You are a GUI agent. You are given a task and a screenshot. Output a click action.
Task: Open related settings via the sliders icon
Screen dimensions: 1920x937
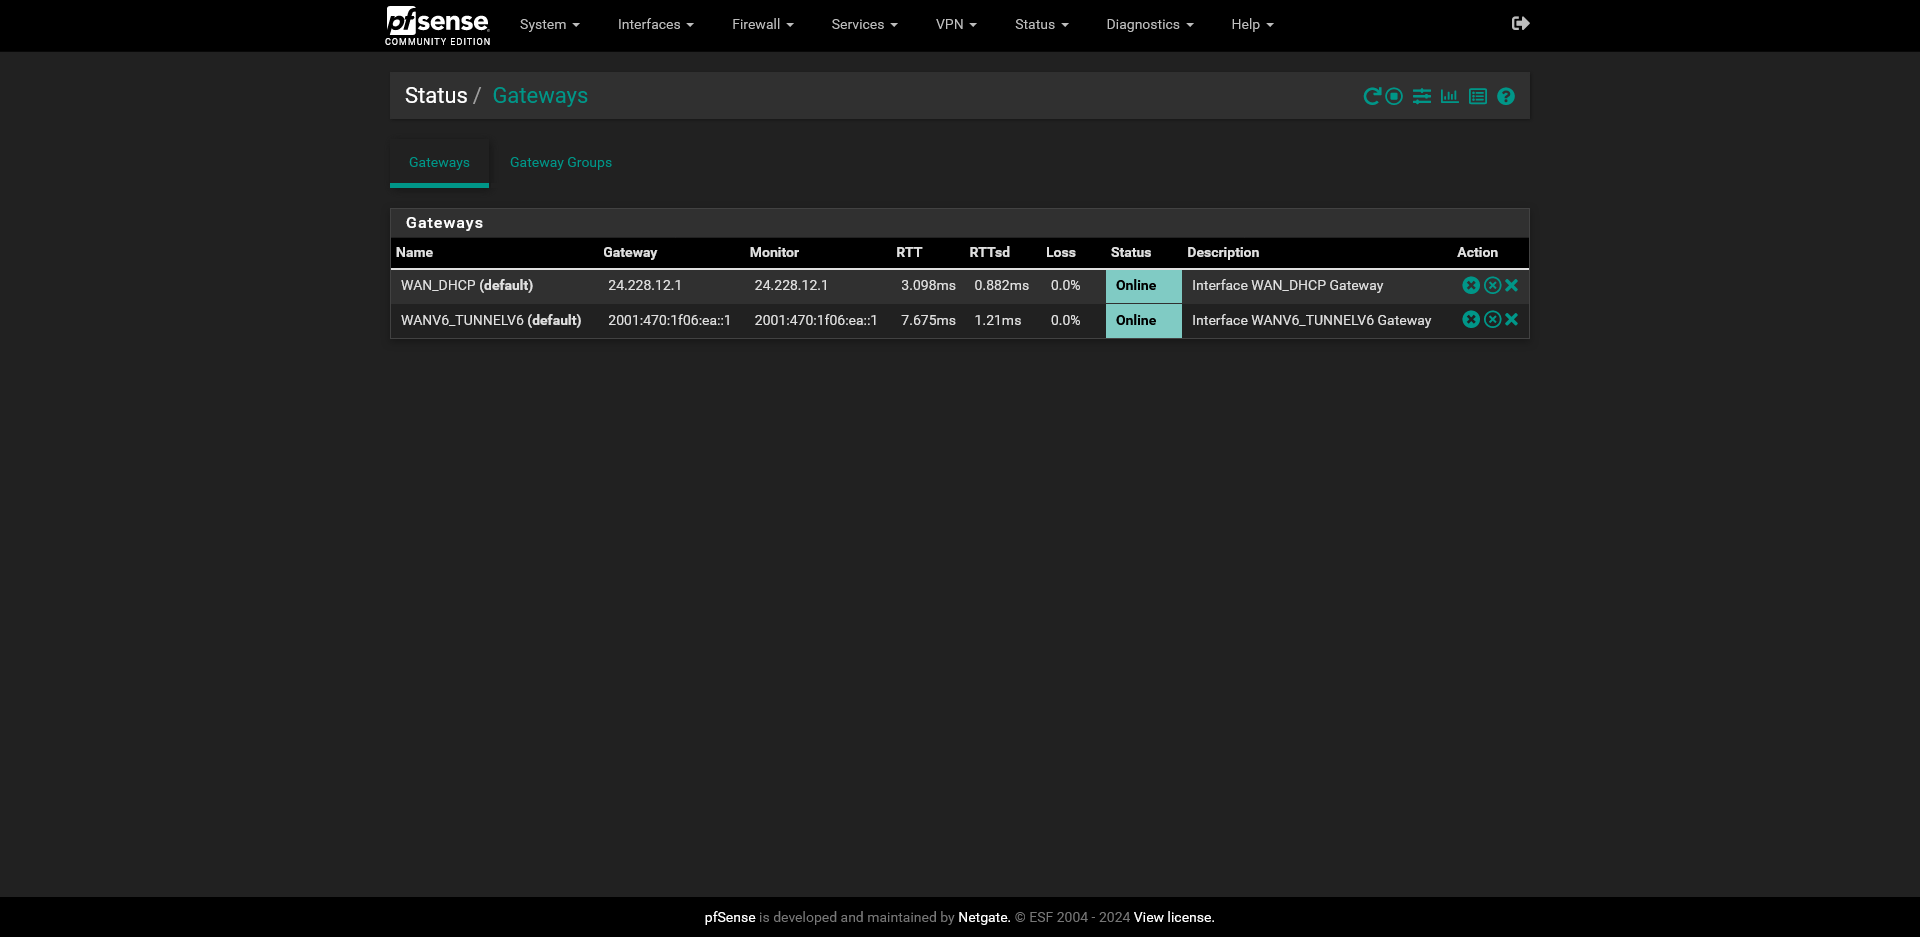[1421, 96]
